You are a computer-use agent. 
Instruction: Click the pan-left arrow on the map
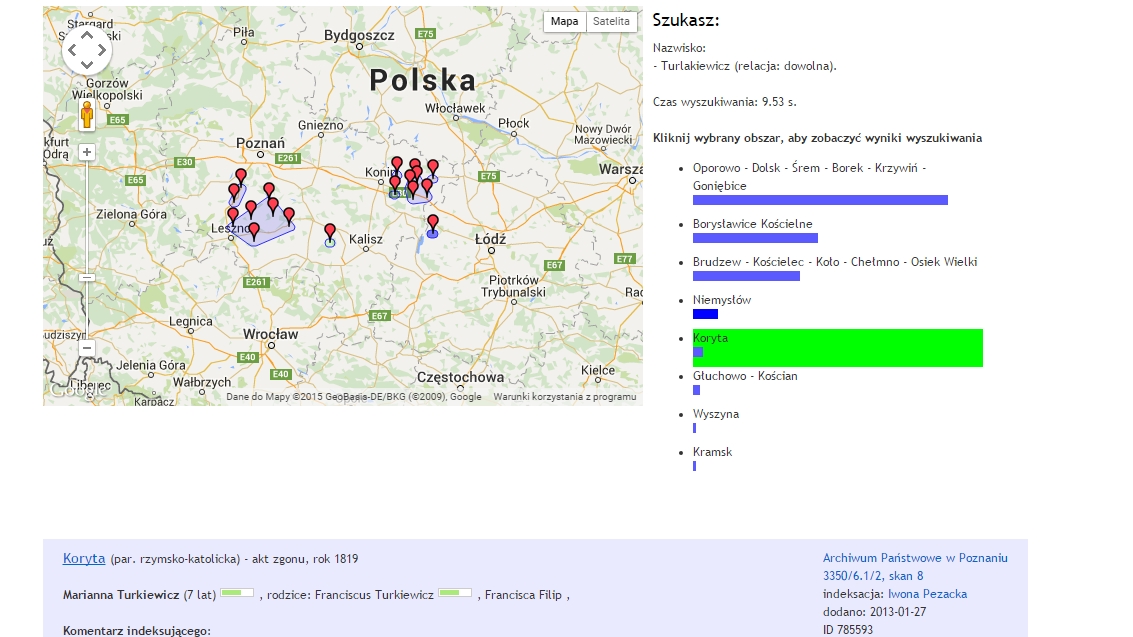[x=71, y=49]
